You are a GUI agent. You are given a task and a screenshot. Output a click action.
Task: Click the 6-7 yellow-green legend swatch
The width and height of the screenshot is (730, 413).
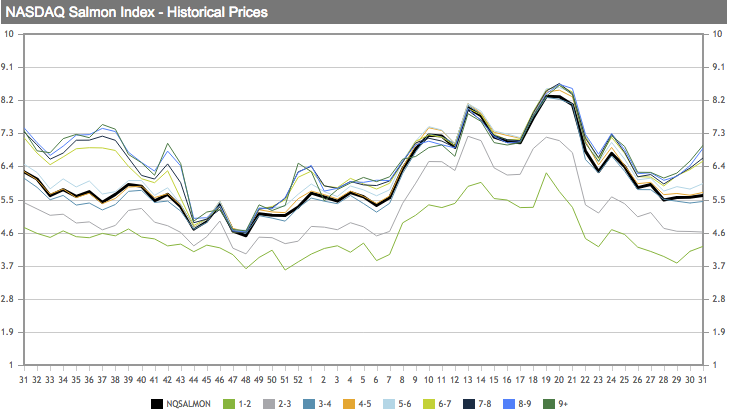tap(429, 404)
